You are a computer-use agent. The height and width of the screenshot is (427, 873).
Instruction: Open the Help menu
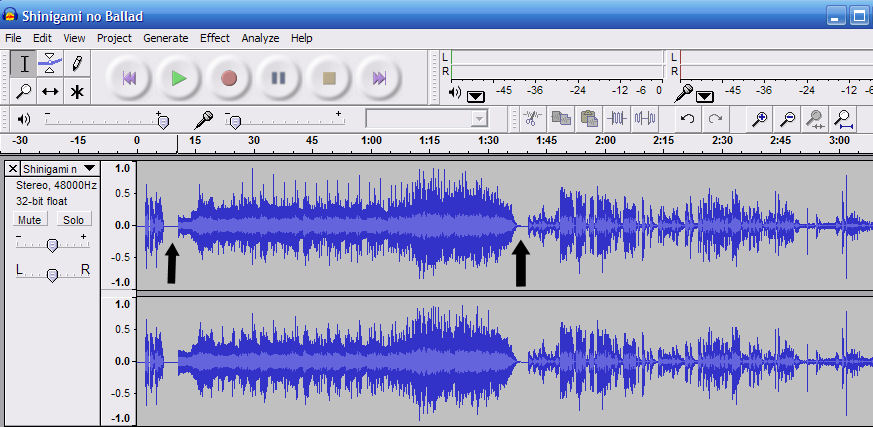[301, 38]
